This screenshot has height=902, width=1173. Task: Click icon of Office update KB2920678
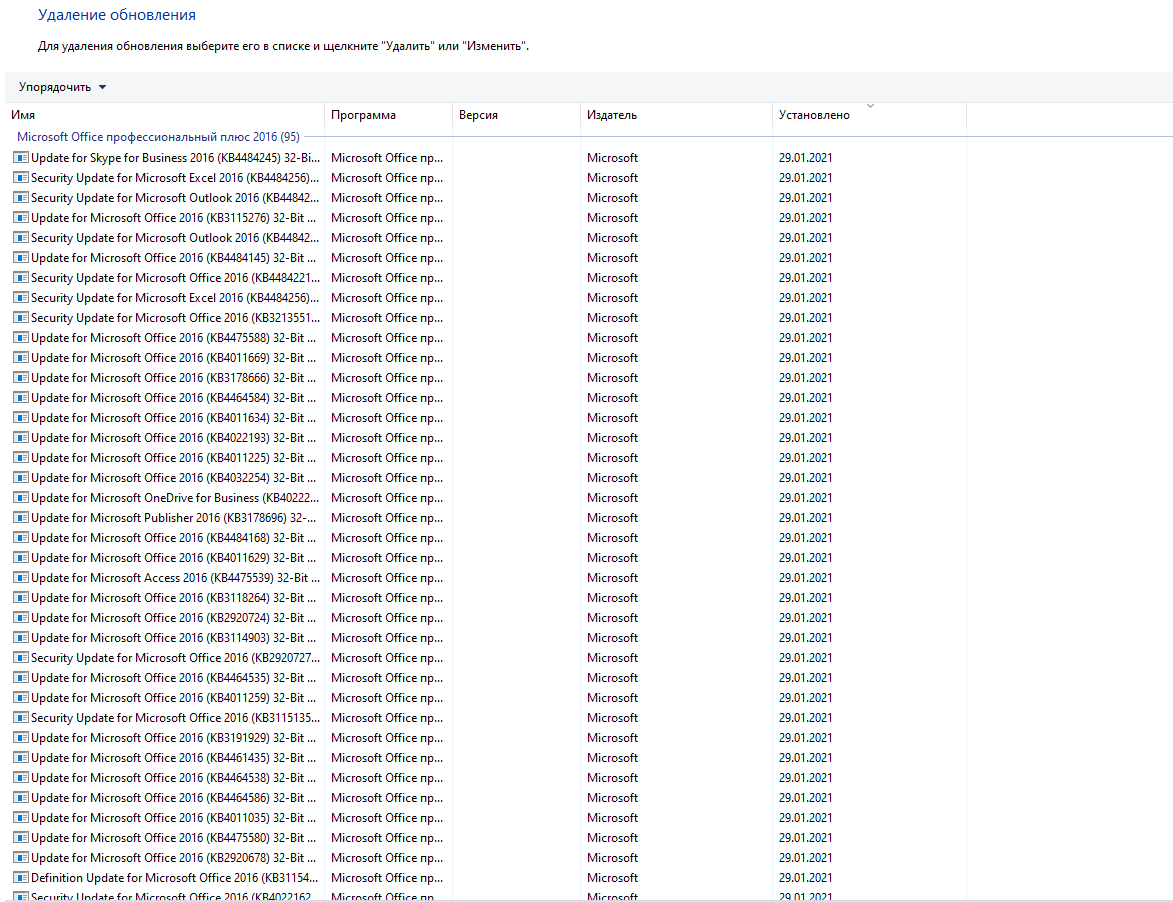click(x=21, y=858)
